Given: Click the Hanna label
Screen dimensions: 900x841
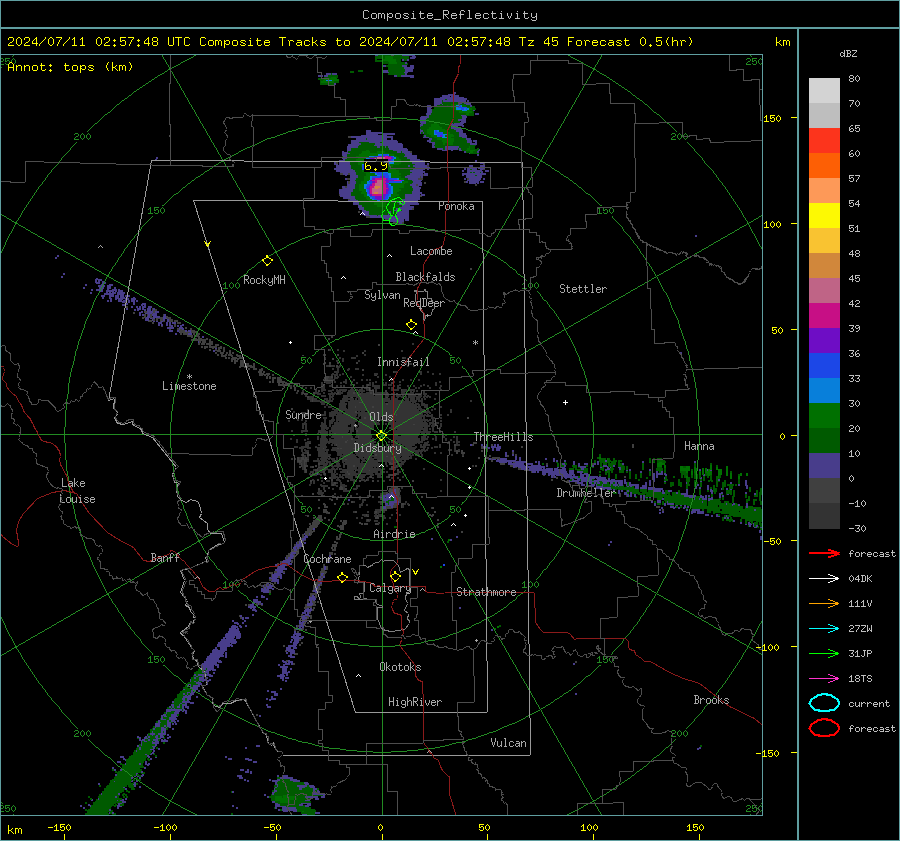Looking at the screenshot, I should click(699, 446).
